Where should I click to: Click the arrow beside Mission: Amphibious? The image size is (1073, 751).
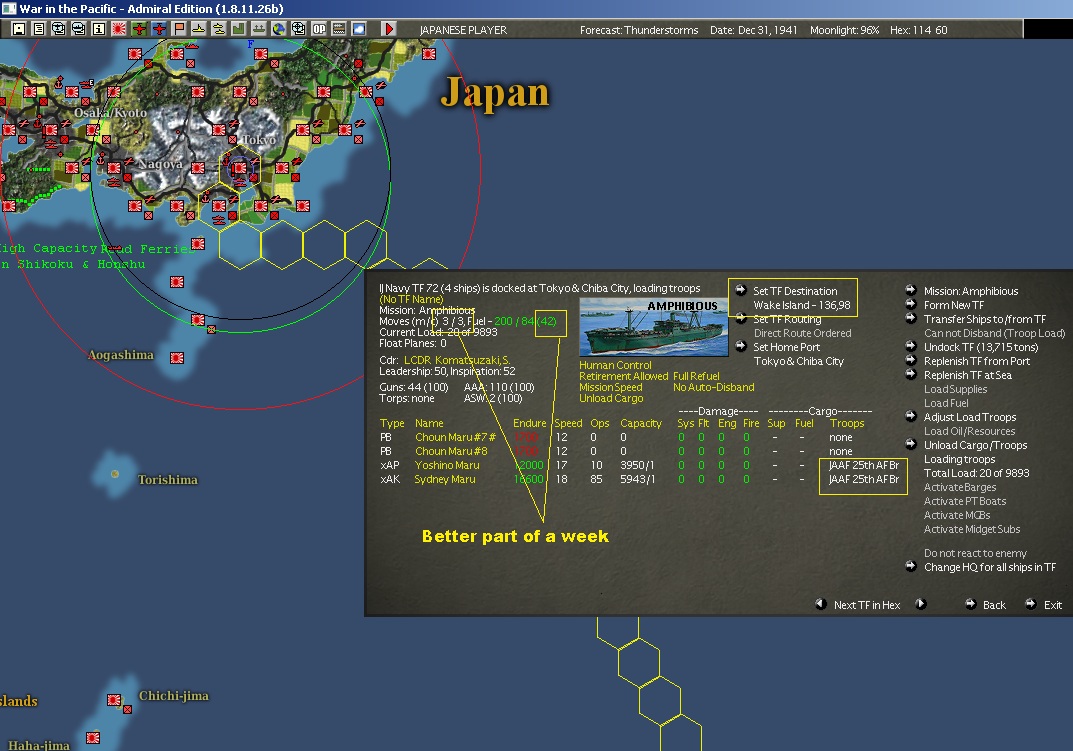(911, 290)
